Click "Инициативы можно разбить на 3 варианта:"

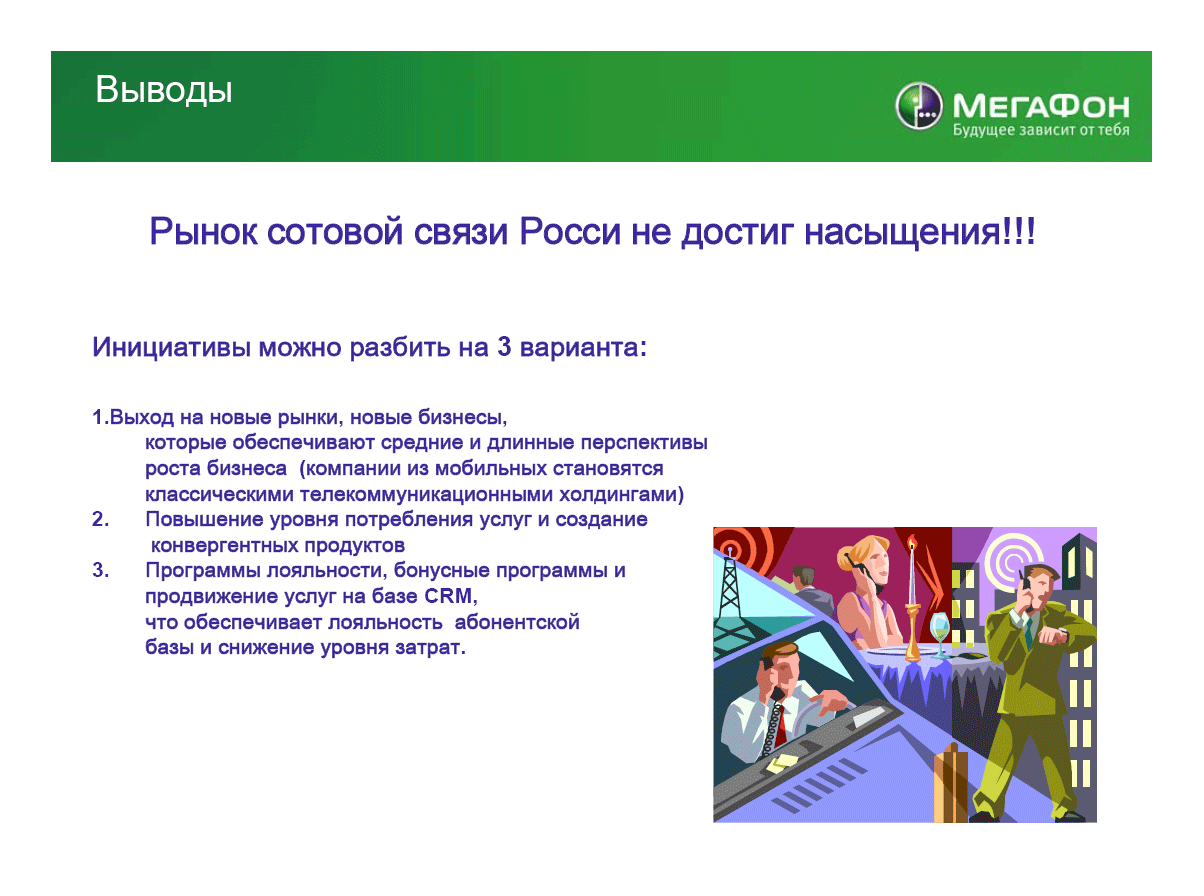(x=370, y=348)
